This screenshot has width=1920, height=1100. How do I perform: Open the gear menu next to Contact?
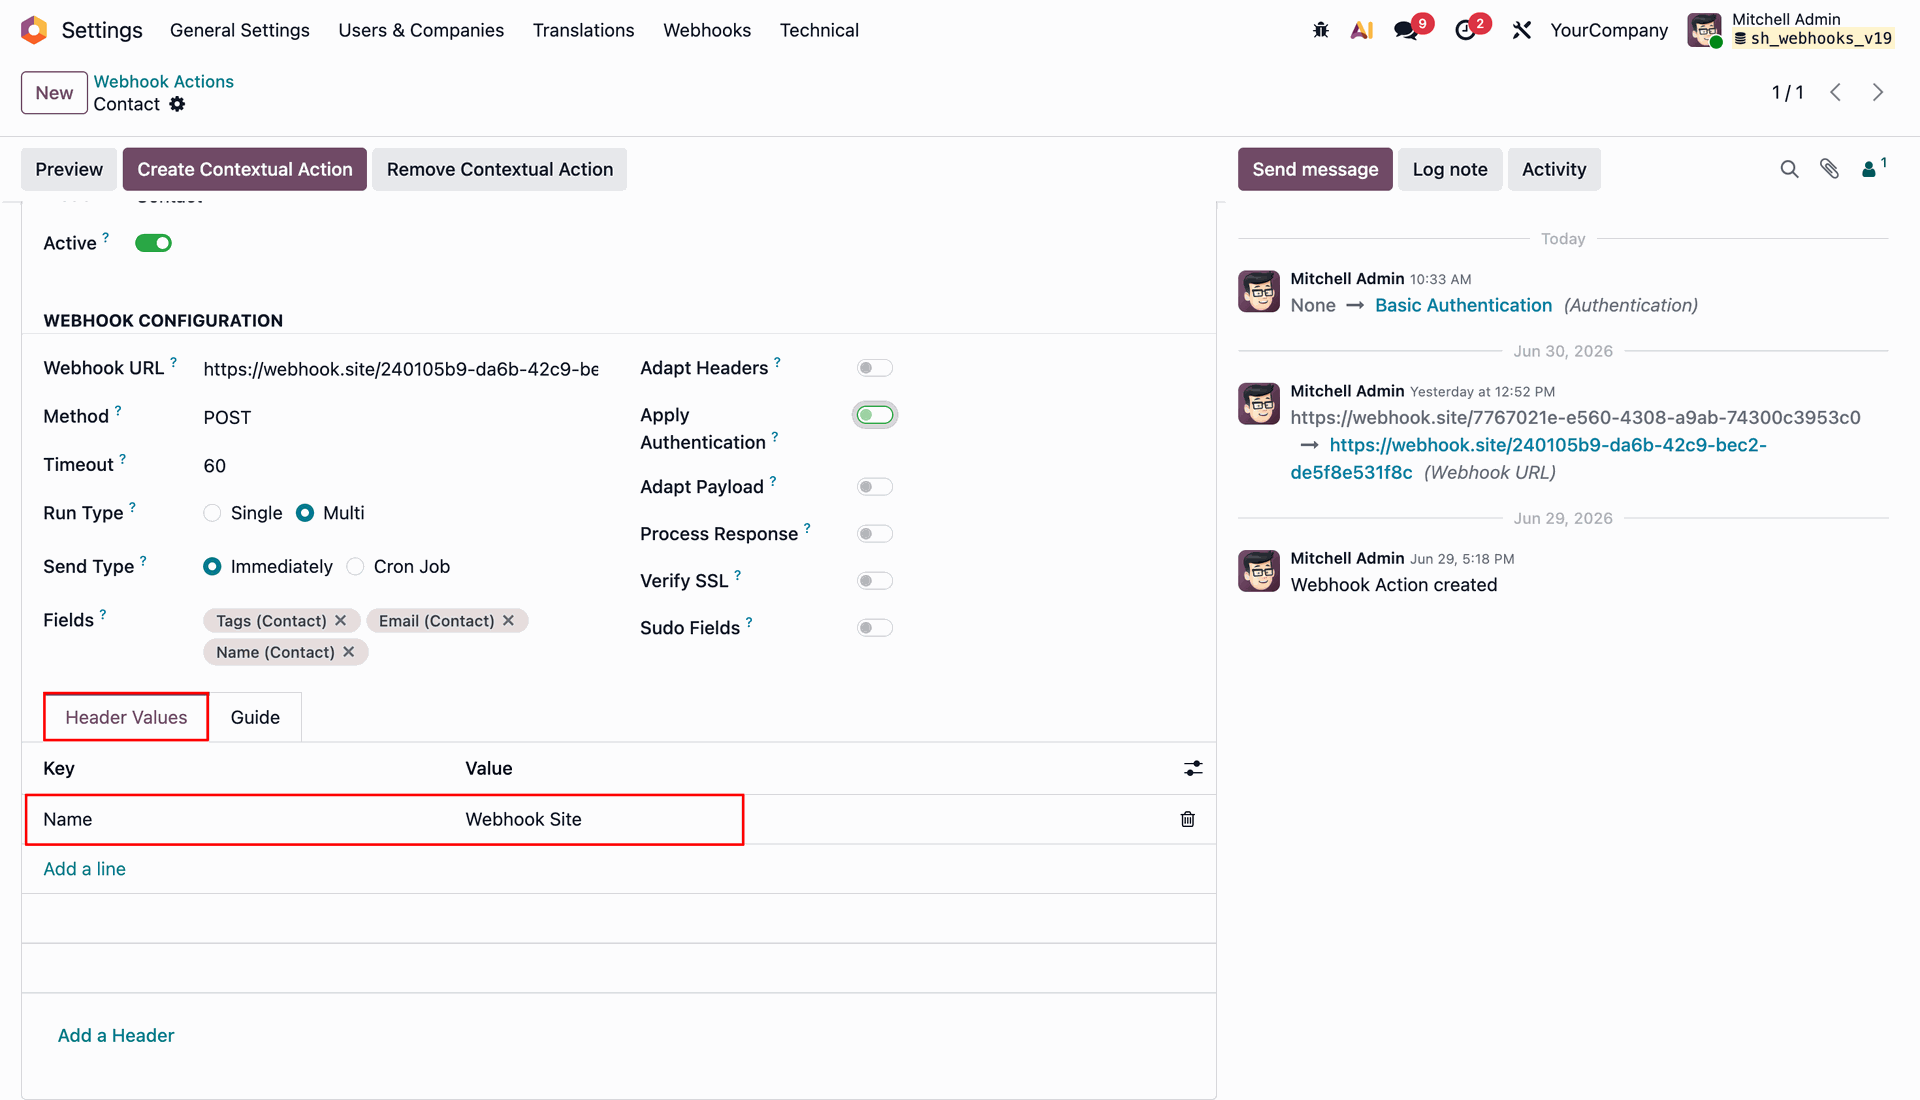177,104
